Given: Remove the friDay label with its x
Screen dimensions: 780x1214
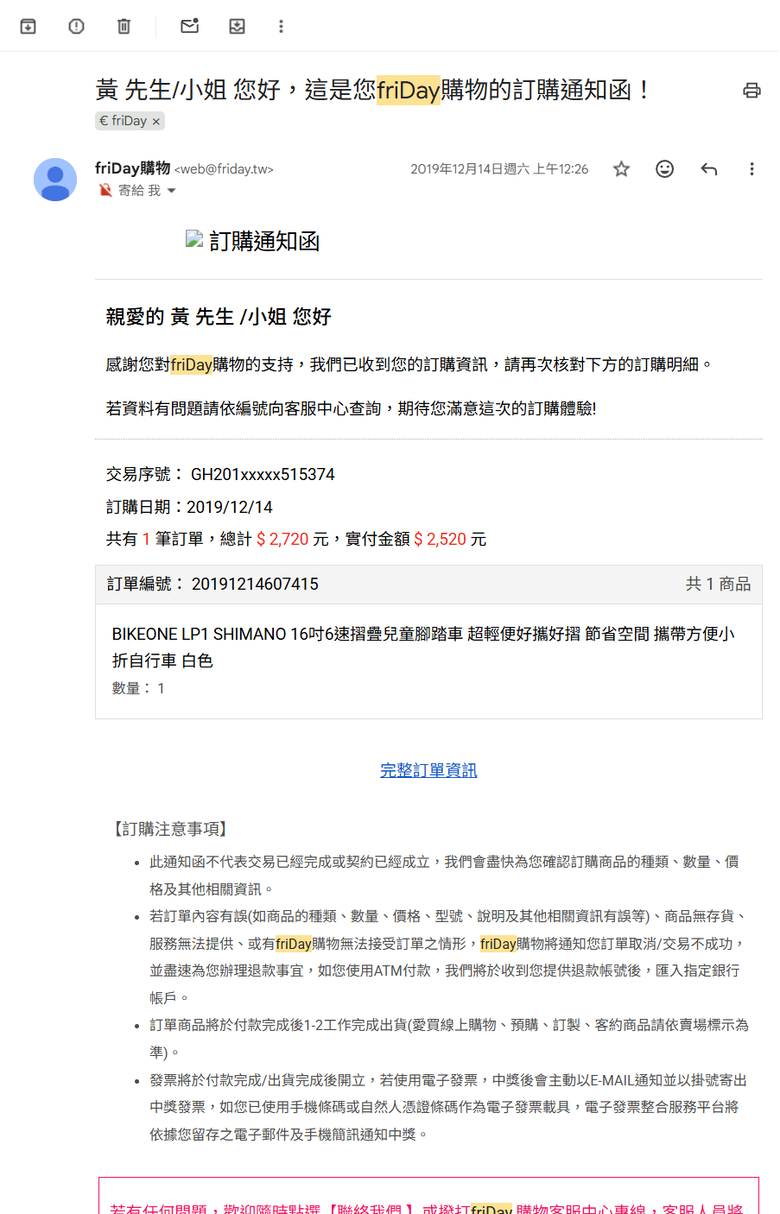Looking at the screenshot, I should 156,121.
